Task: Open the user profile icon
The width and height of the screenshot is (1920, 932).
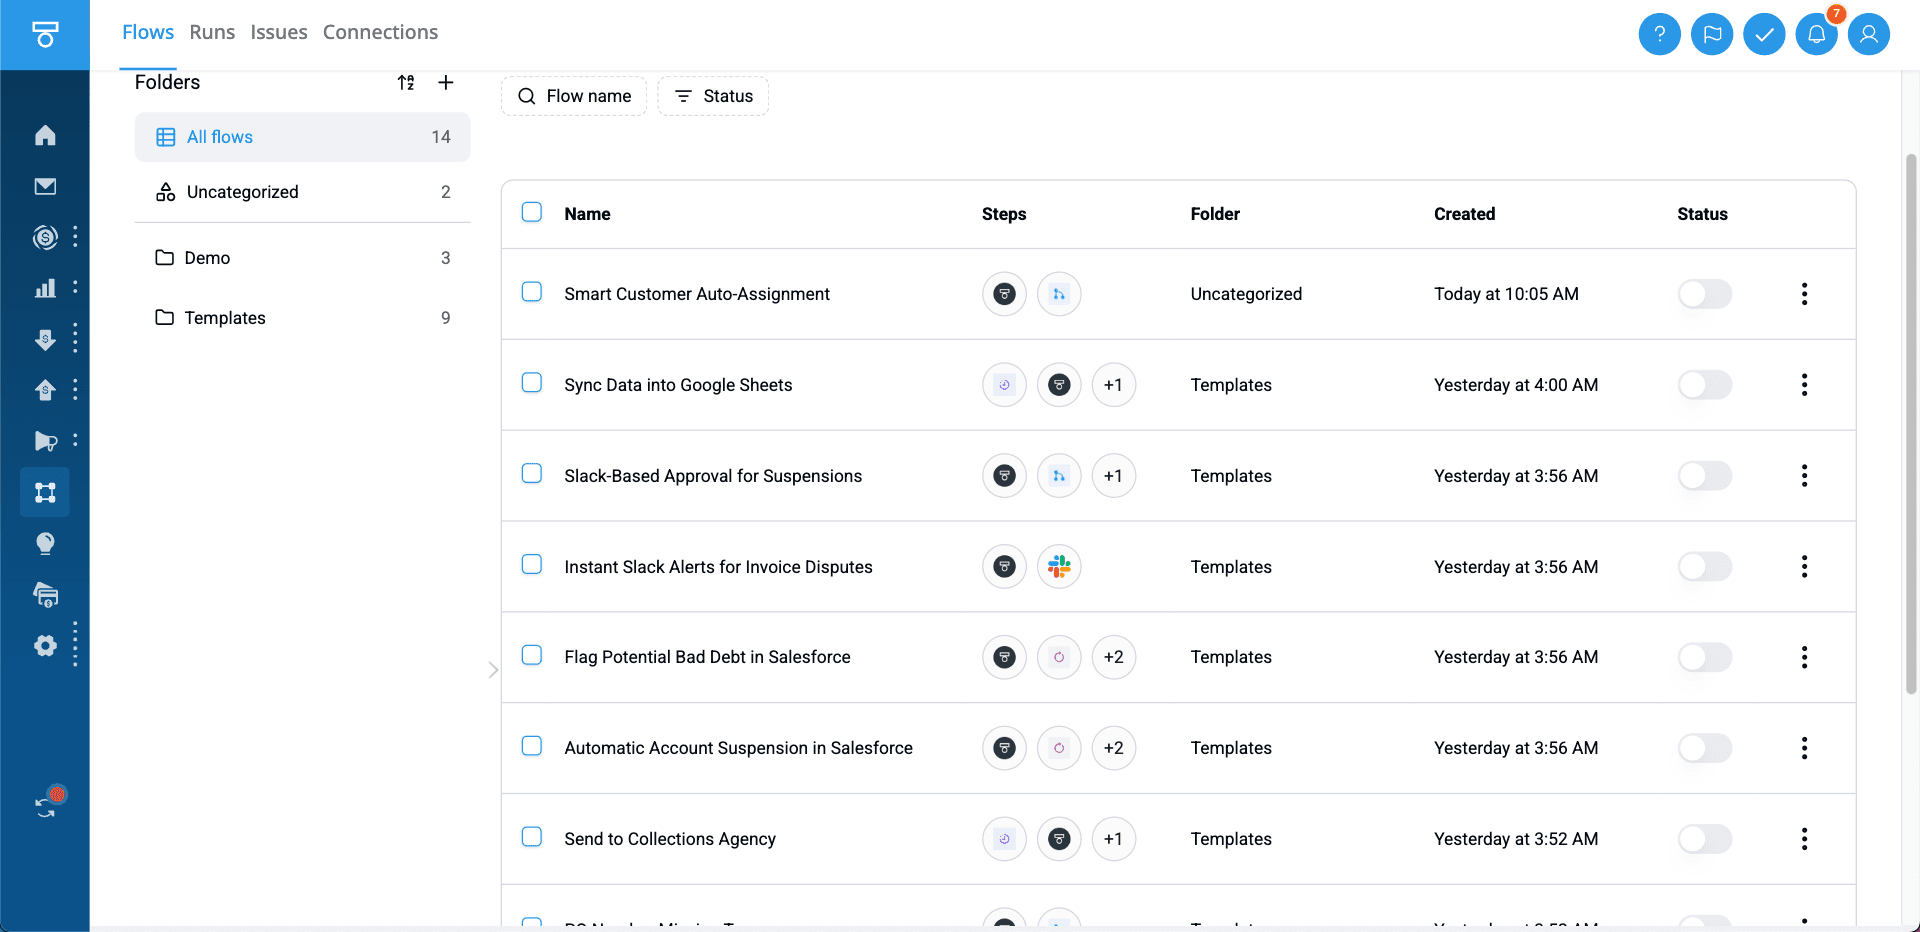Action: pyautogui.click(x=1868, y=35)
